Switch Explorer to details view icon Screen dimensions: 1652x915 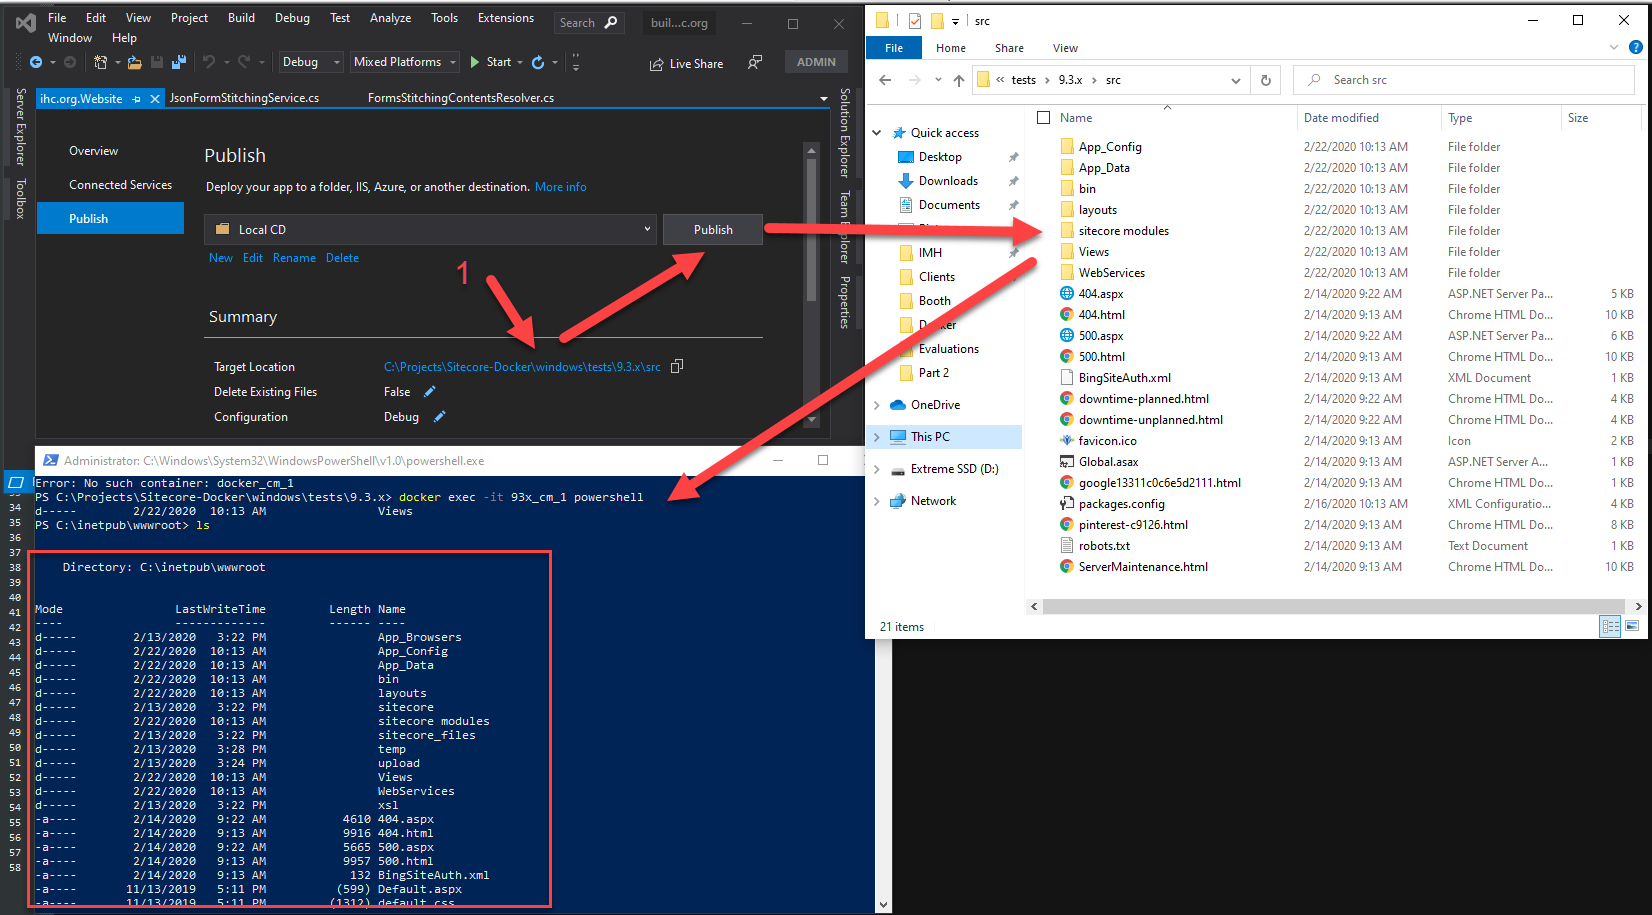(1610, 626)
